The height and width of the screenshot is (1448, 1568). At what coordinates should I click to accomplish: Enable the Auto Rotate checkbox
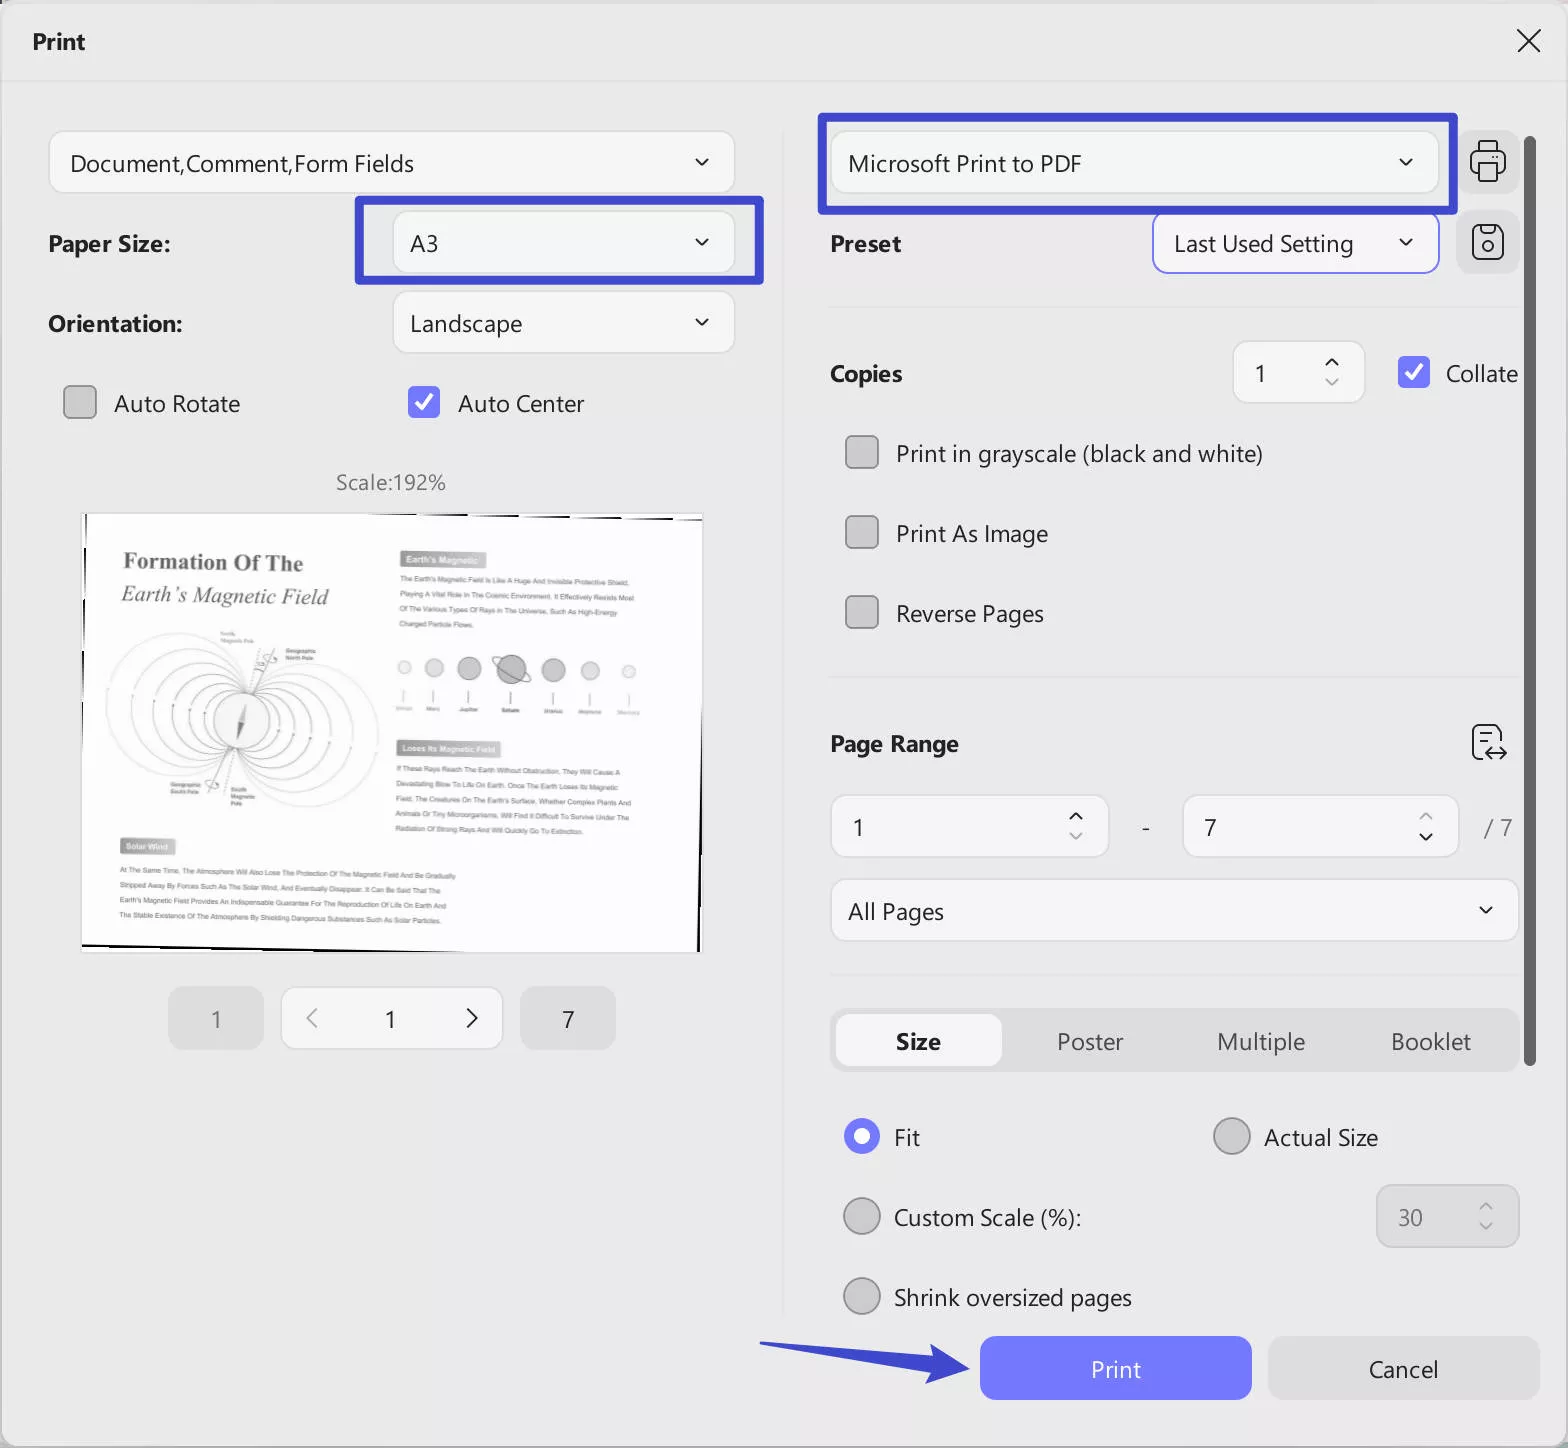[80, 403]
